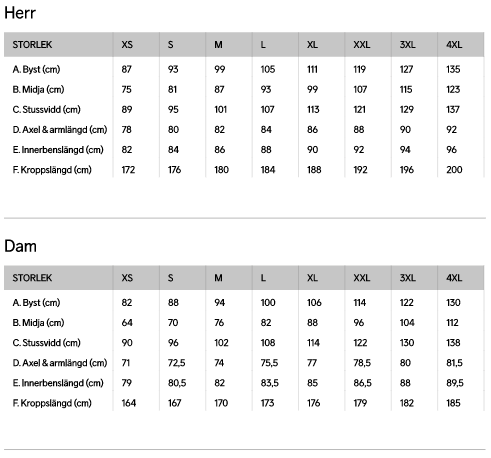Screen dimensions: 491x458
Task: Select Herr Stussvidd value 137
Action: 453,110
